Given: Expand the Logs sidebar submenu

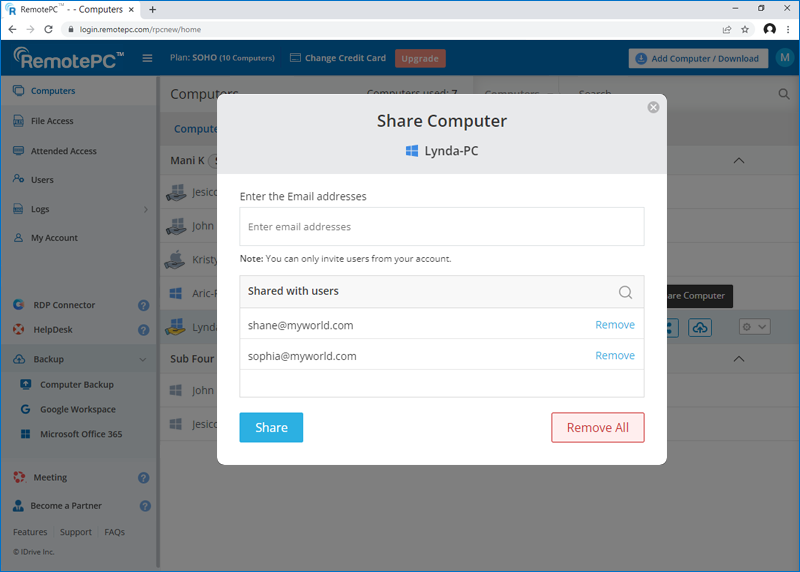Looking at the screenshot, I should [x=146, y=209].
